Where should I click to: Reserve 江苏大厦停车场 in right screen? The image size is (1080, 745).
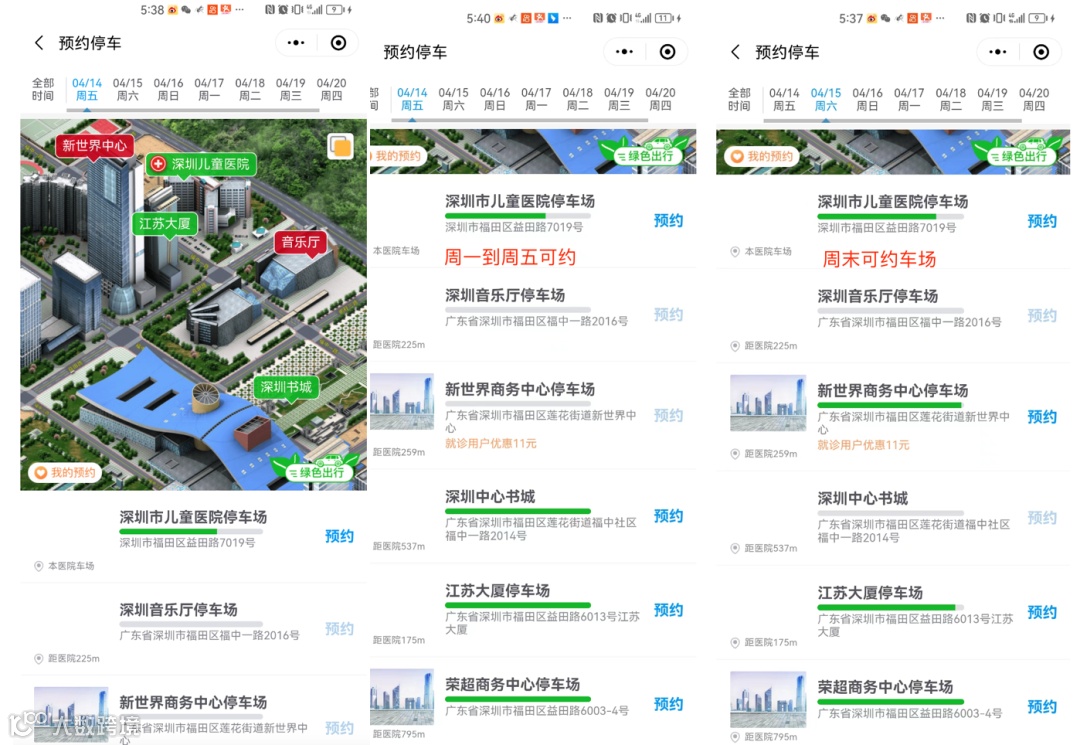(x=1041, y=613)
